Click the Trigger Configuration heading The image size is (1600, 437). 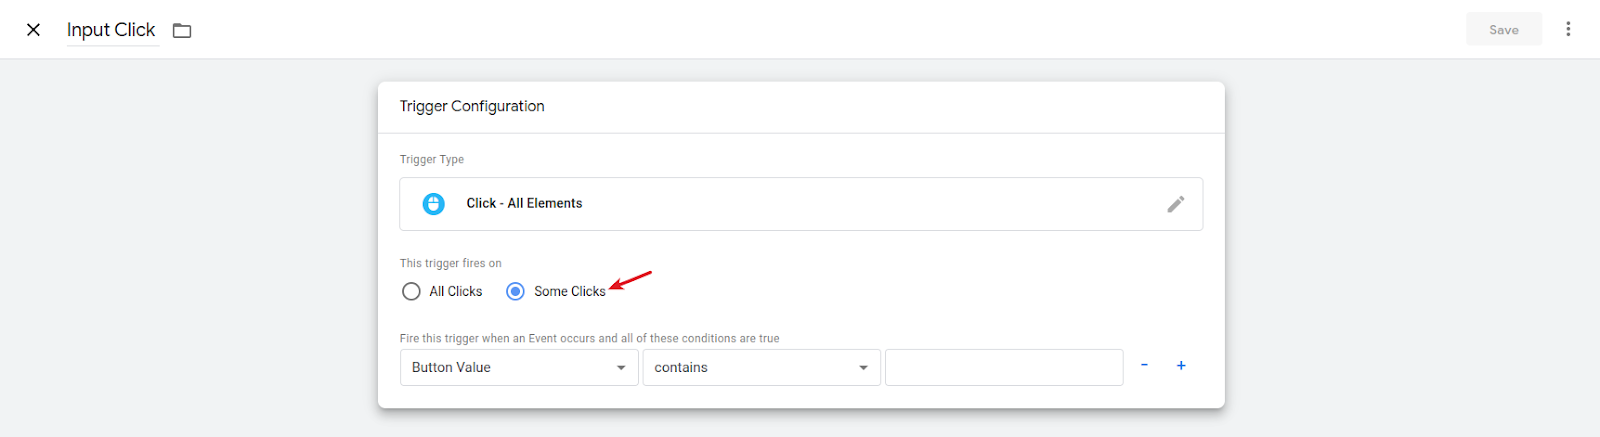click(472, 106)
